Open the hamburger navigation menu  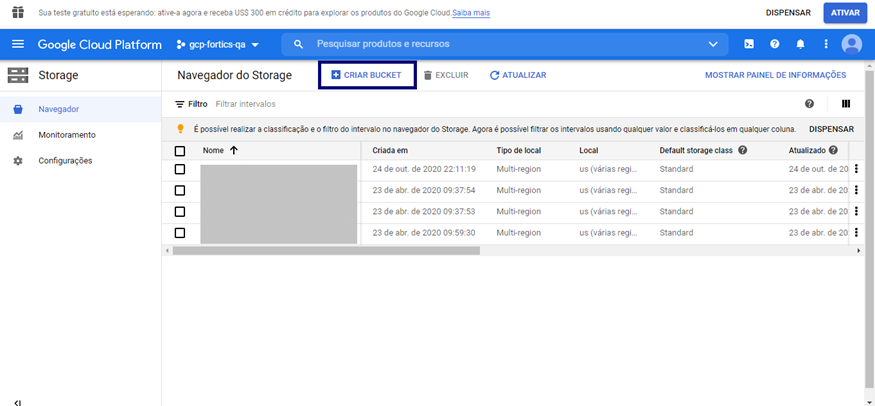[x=18, y=44]
